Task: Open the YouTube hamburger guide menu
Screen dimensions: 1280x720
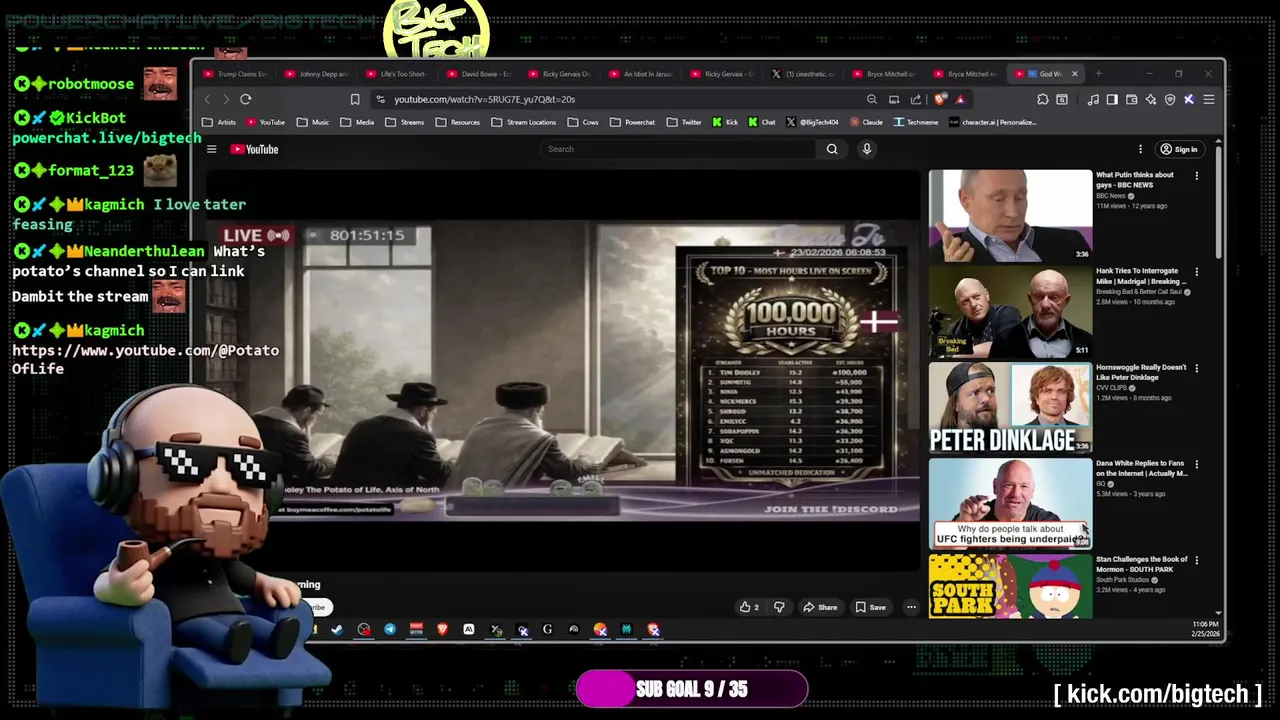Action: coord(211,149)
